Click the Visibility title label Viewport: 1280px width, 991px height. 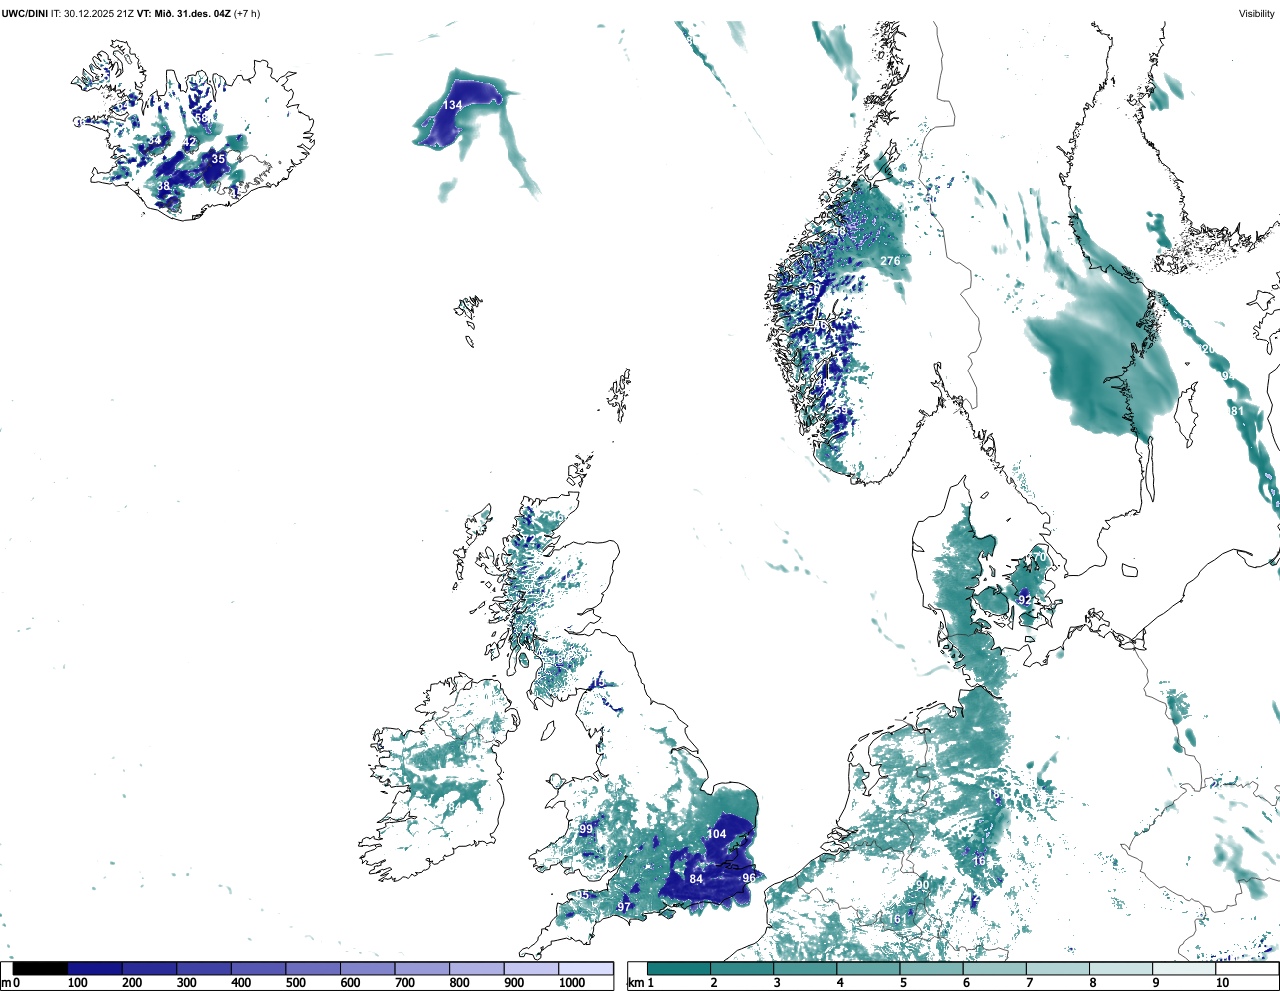[x=1256, y=13]
